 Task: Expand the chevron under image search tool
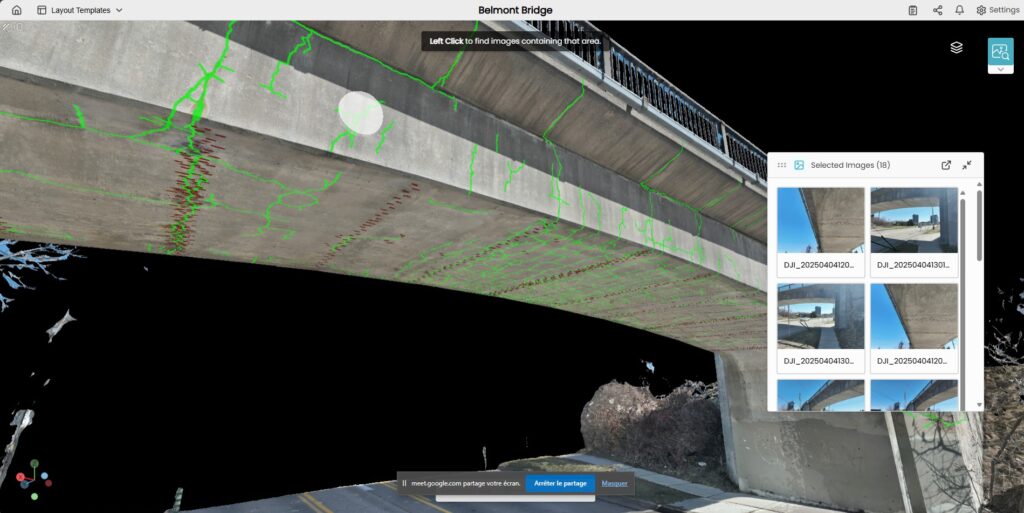[x=1000, y=69]
